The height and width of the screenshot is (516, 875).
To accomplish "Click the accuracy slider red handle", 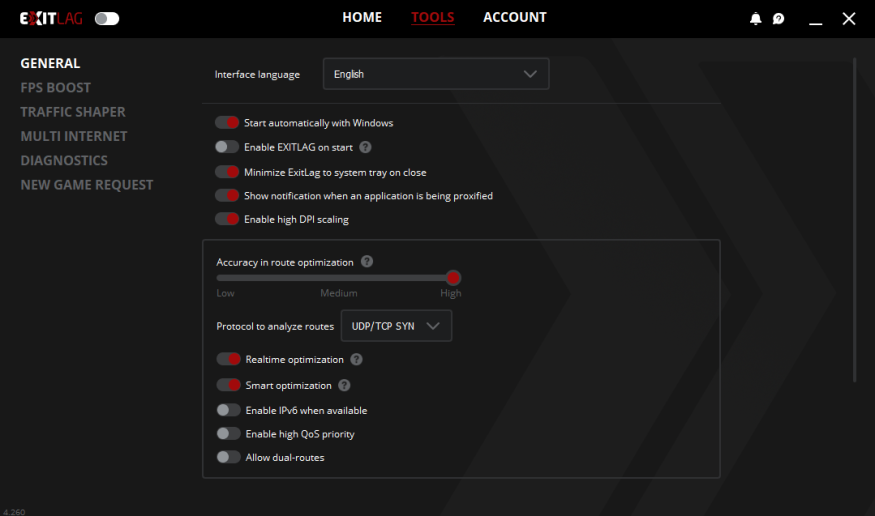I will tap(453, 278).
